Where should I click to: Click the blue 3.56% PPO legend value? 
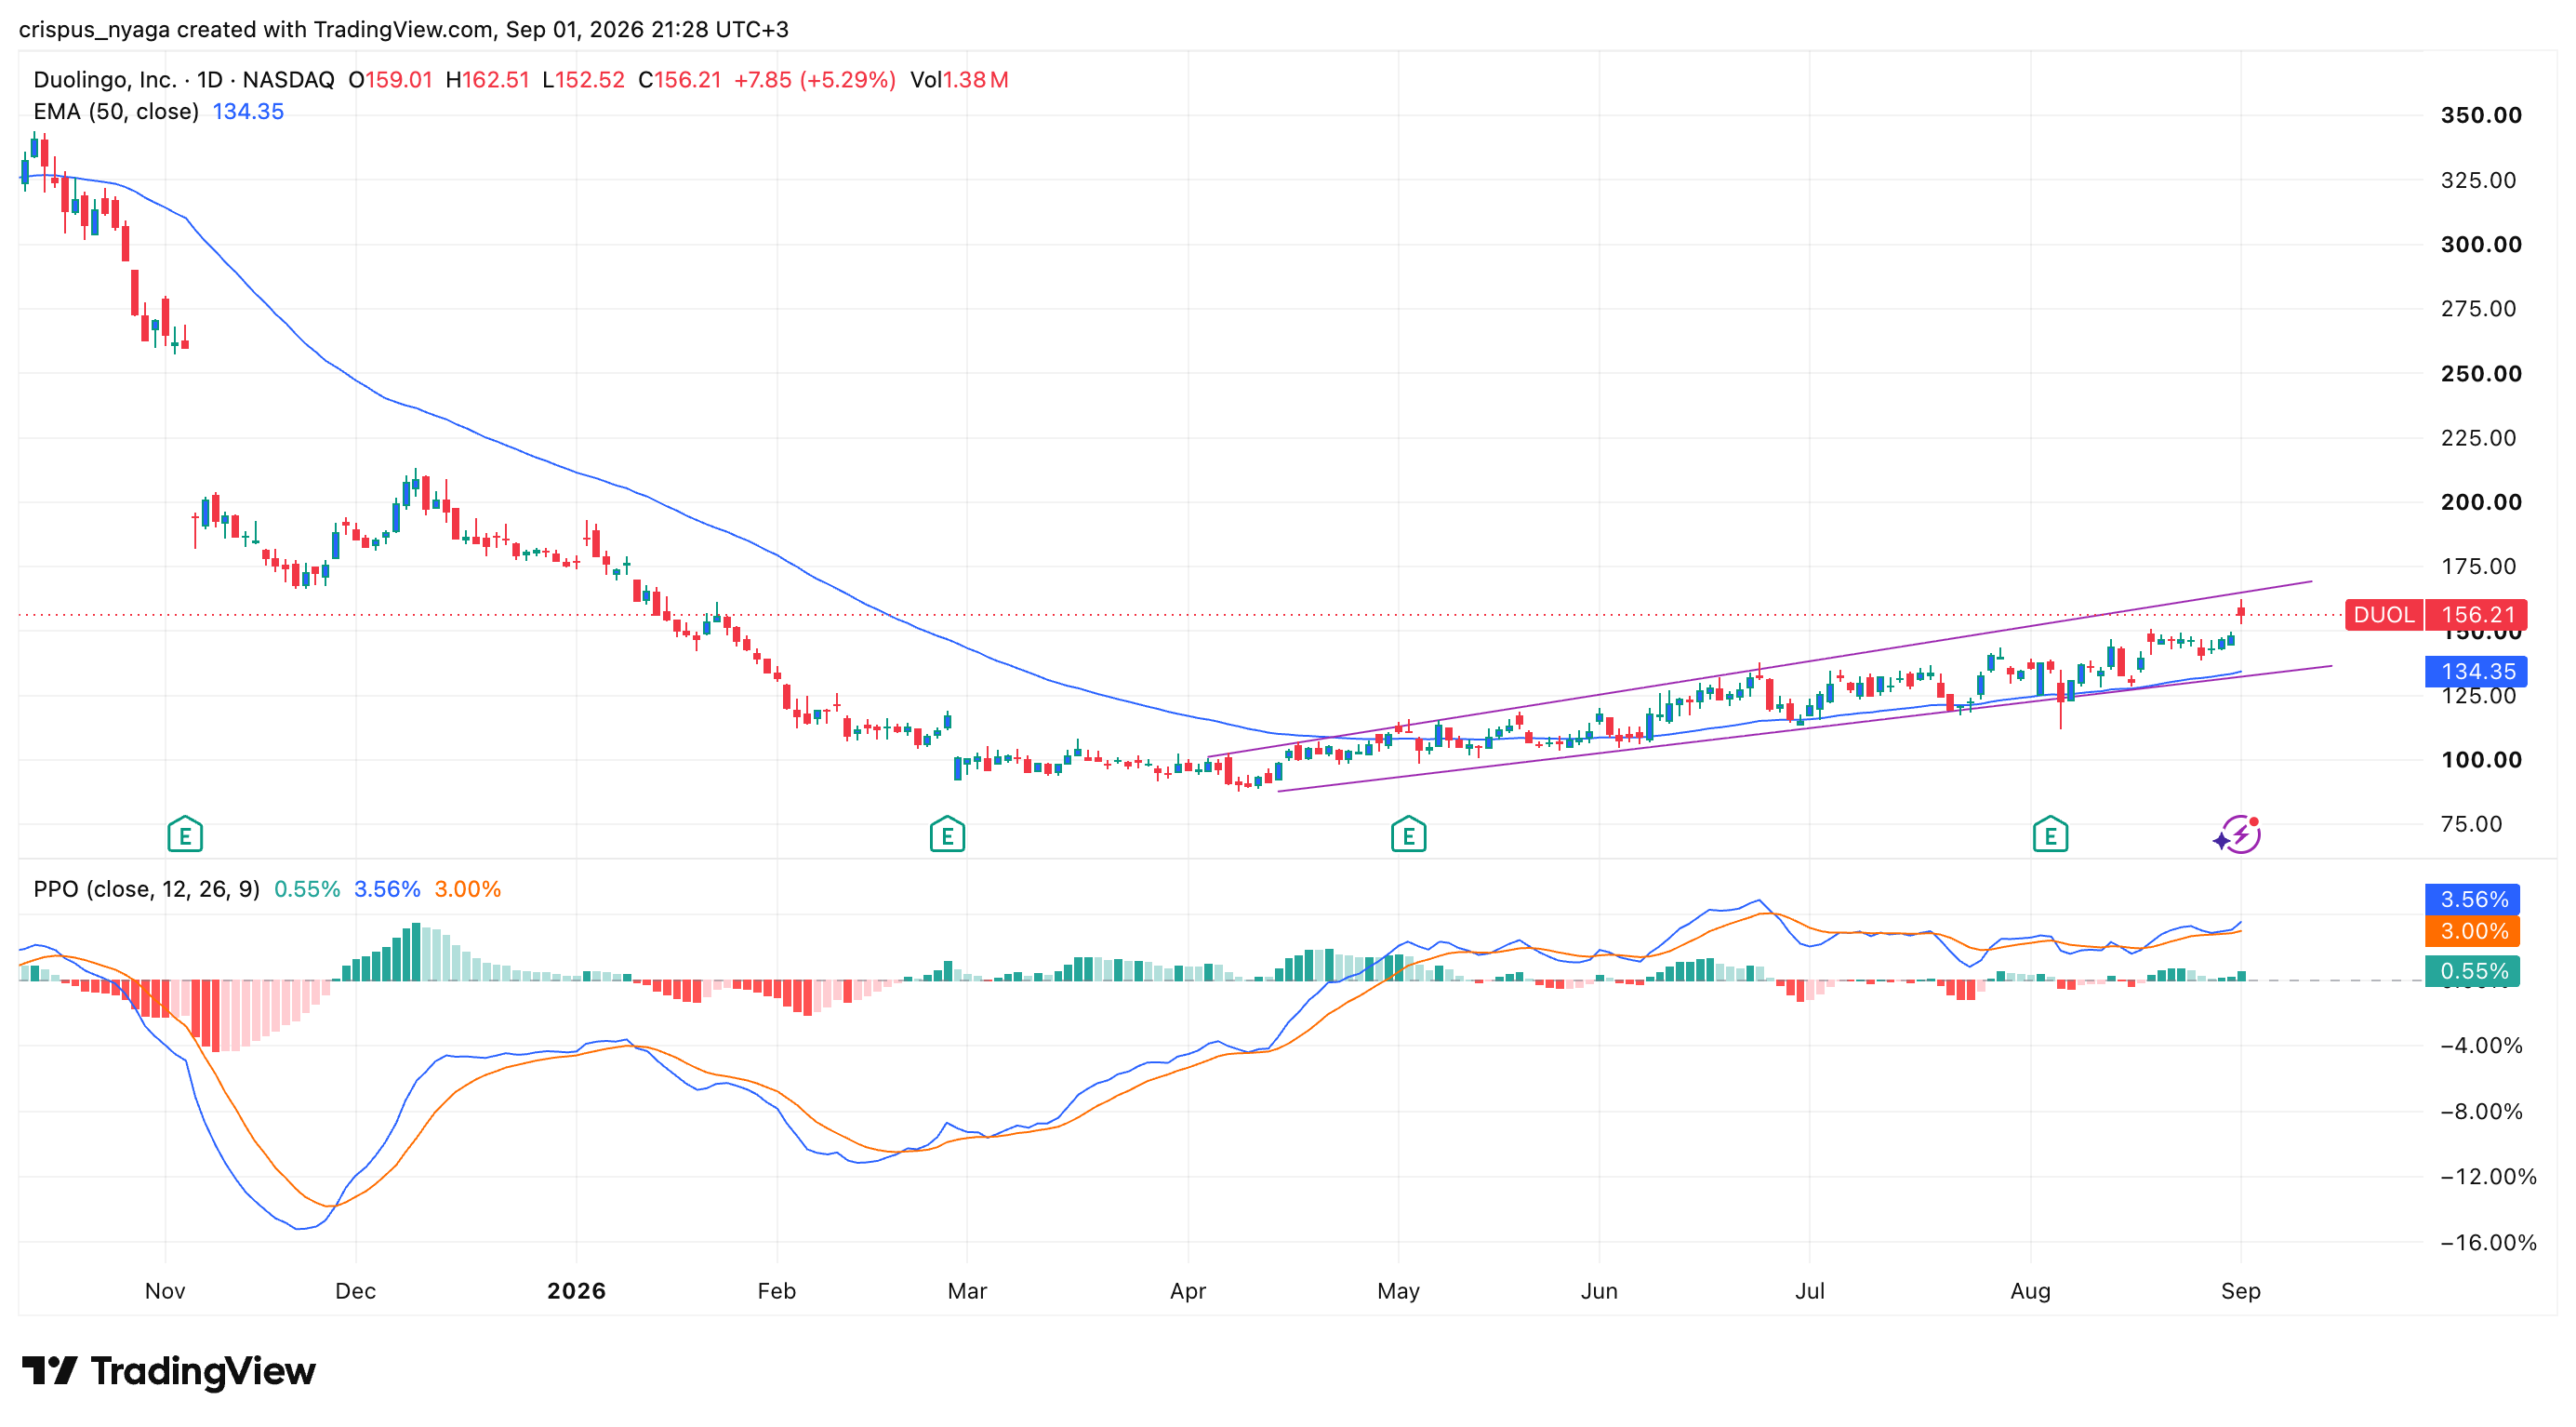coord(387,889)
